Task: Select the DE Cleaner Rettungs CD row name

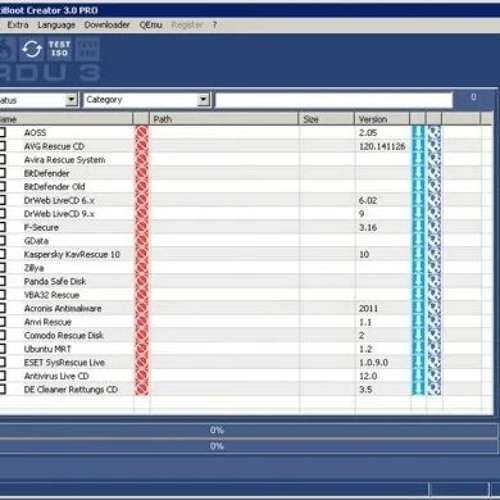Action: pos(71,389)
